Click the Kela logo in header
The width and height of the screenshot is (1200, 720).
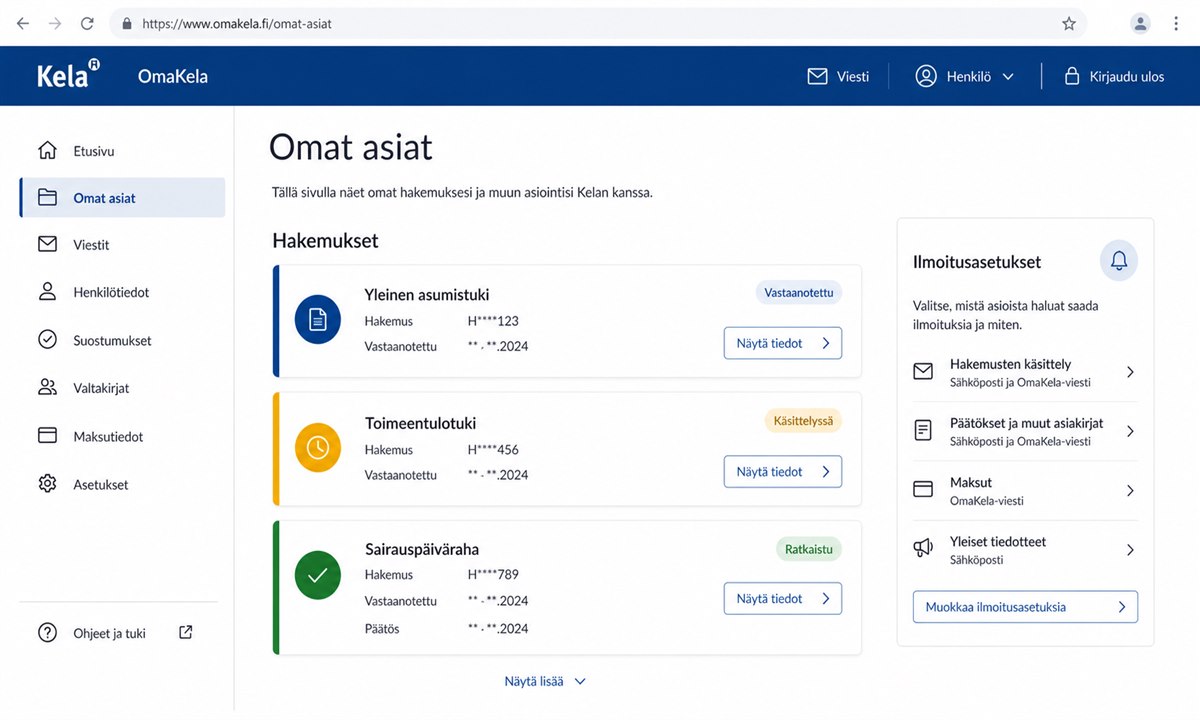coord(68,75)
